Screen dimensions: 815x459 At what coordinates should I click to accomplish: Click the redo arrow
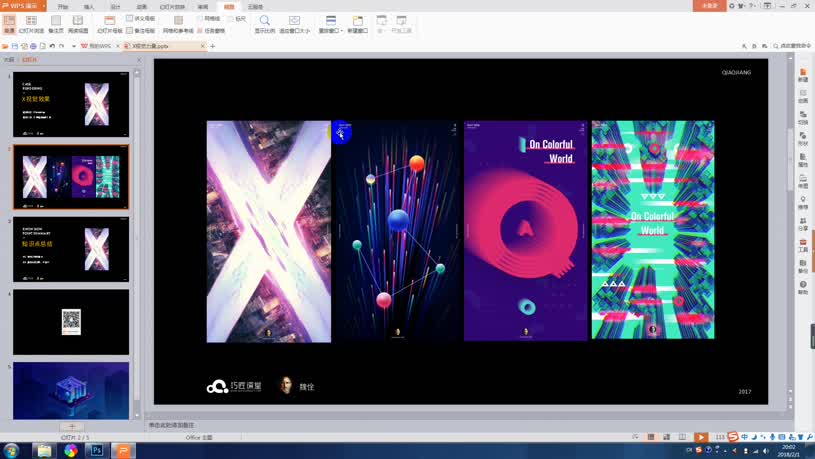click(x=61, y=46)
